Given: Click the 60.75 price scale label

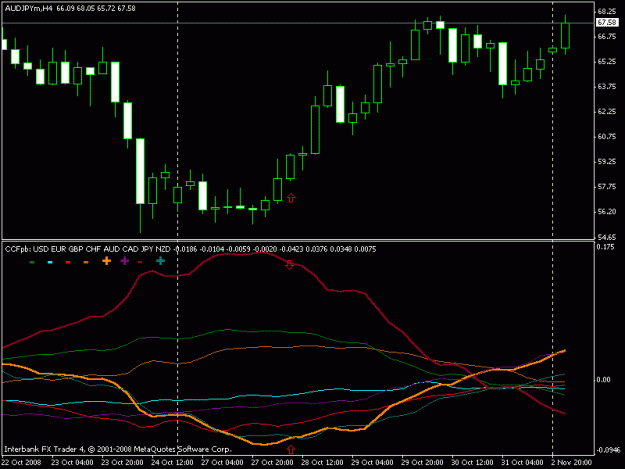Looking at the screenshot, I should tap(607, 137).
